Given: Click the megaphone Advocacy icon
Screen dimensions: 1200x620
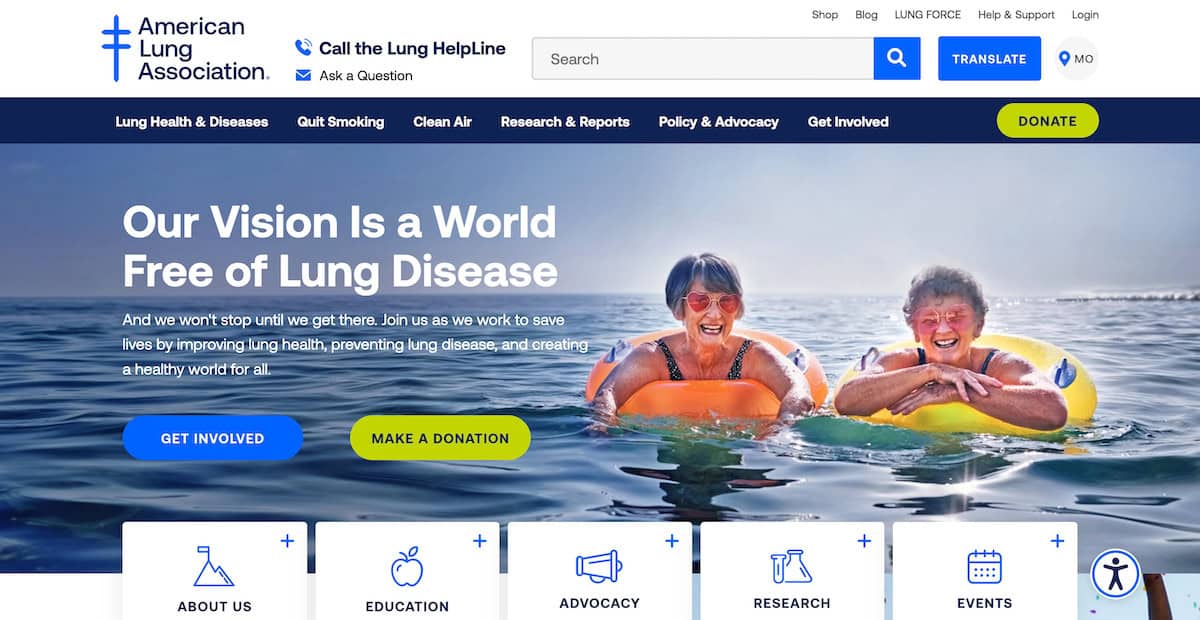Looking at the screenshot, I should click(x=599, y=566).
